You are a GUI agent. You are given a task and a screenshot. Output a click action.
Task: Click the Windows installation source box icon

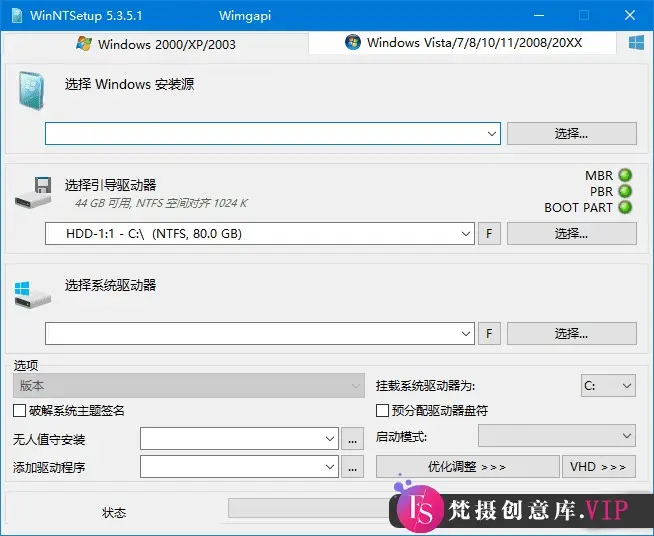(x=31, y=91)
